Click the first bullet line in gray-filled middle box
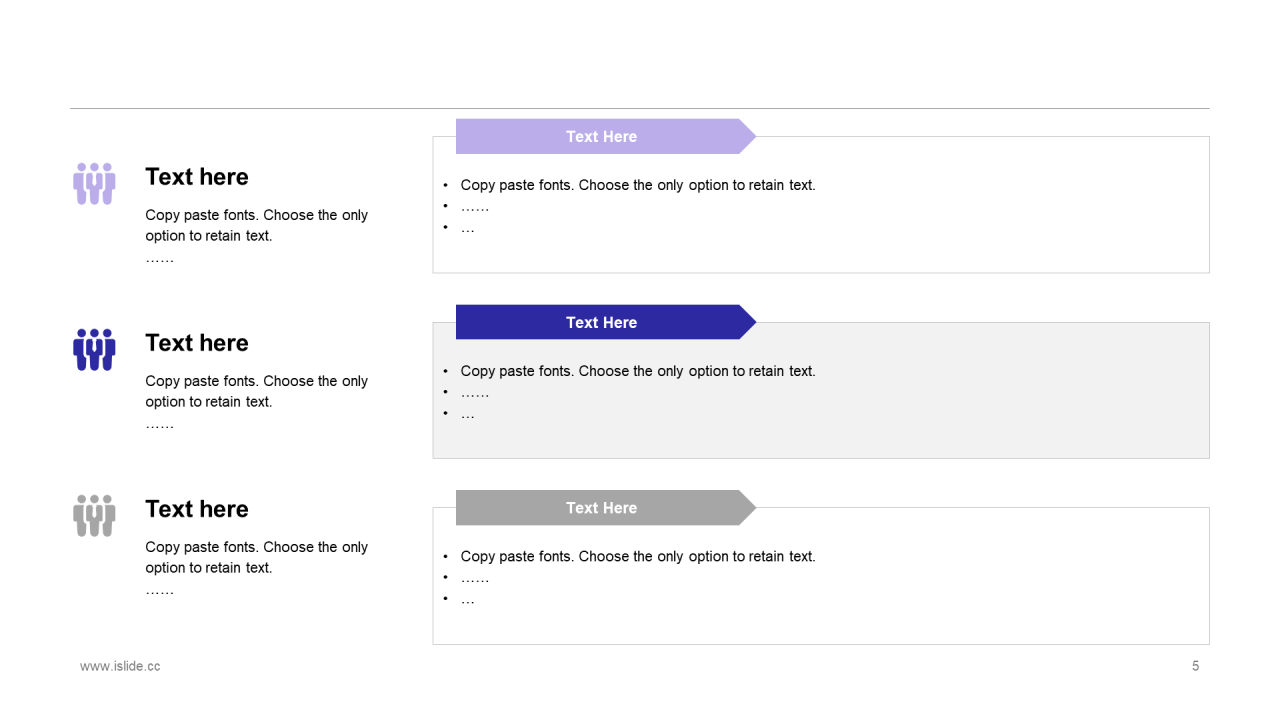 tap(638, 371)
